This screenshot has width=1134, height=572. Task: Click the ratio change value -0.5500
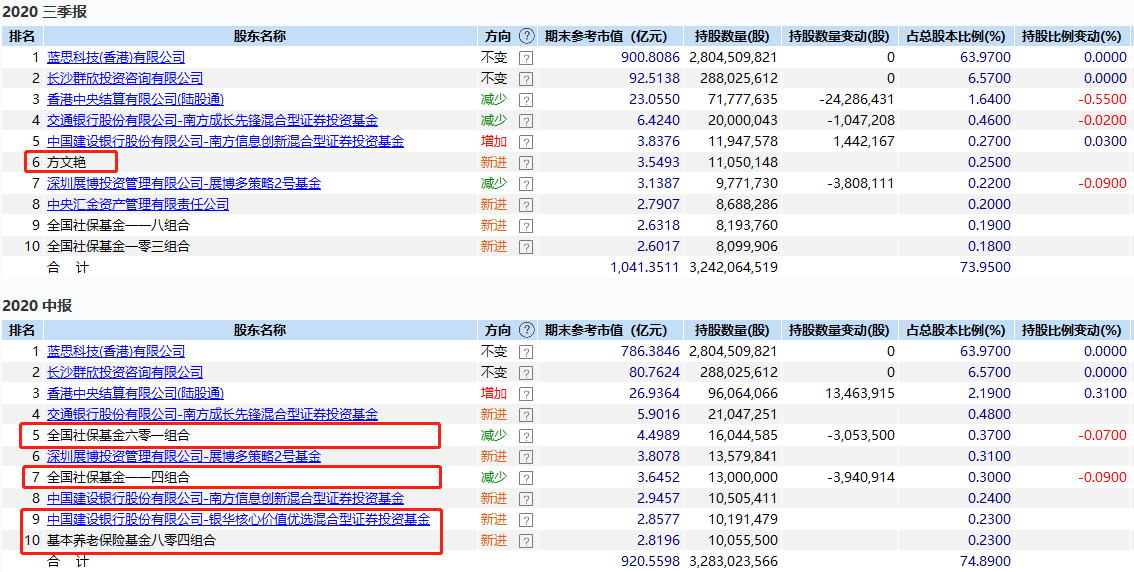[x=1104, y=99]
